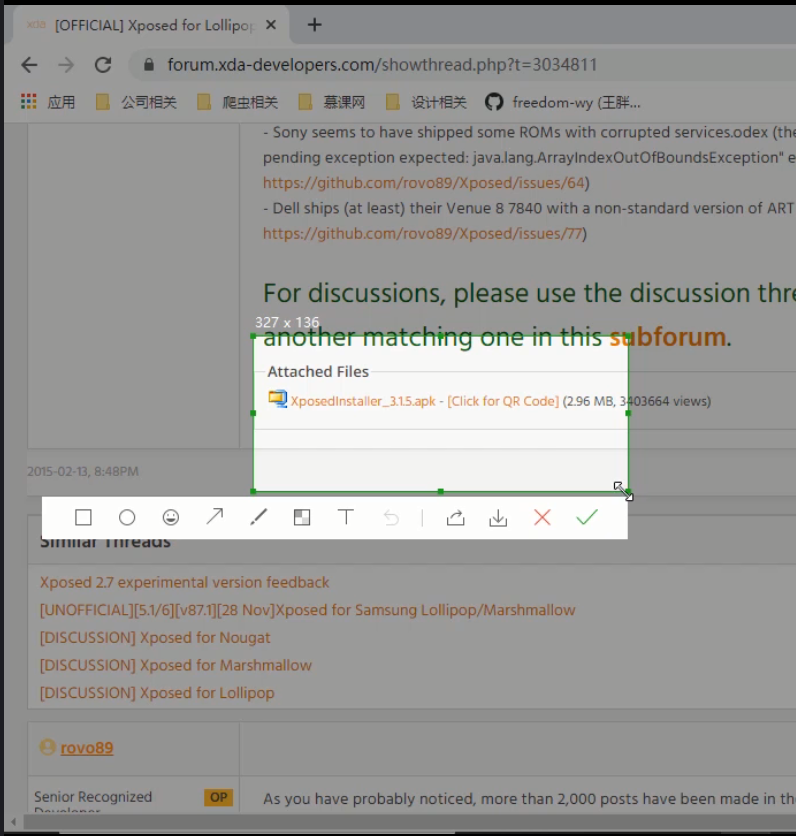Share the captured screenshot
This screenshot has width=796, height=836.
tap(455, 517)
